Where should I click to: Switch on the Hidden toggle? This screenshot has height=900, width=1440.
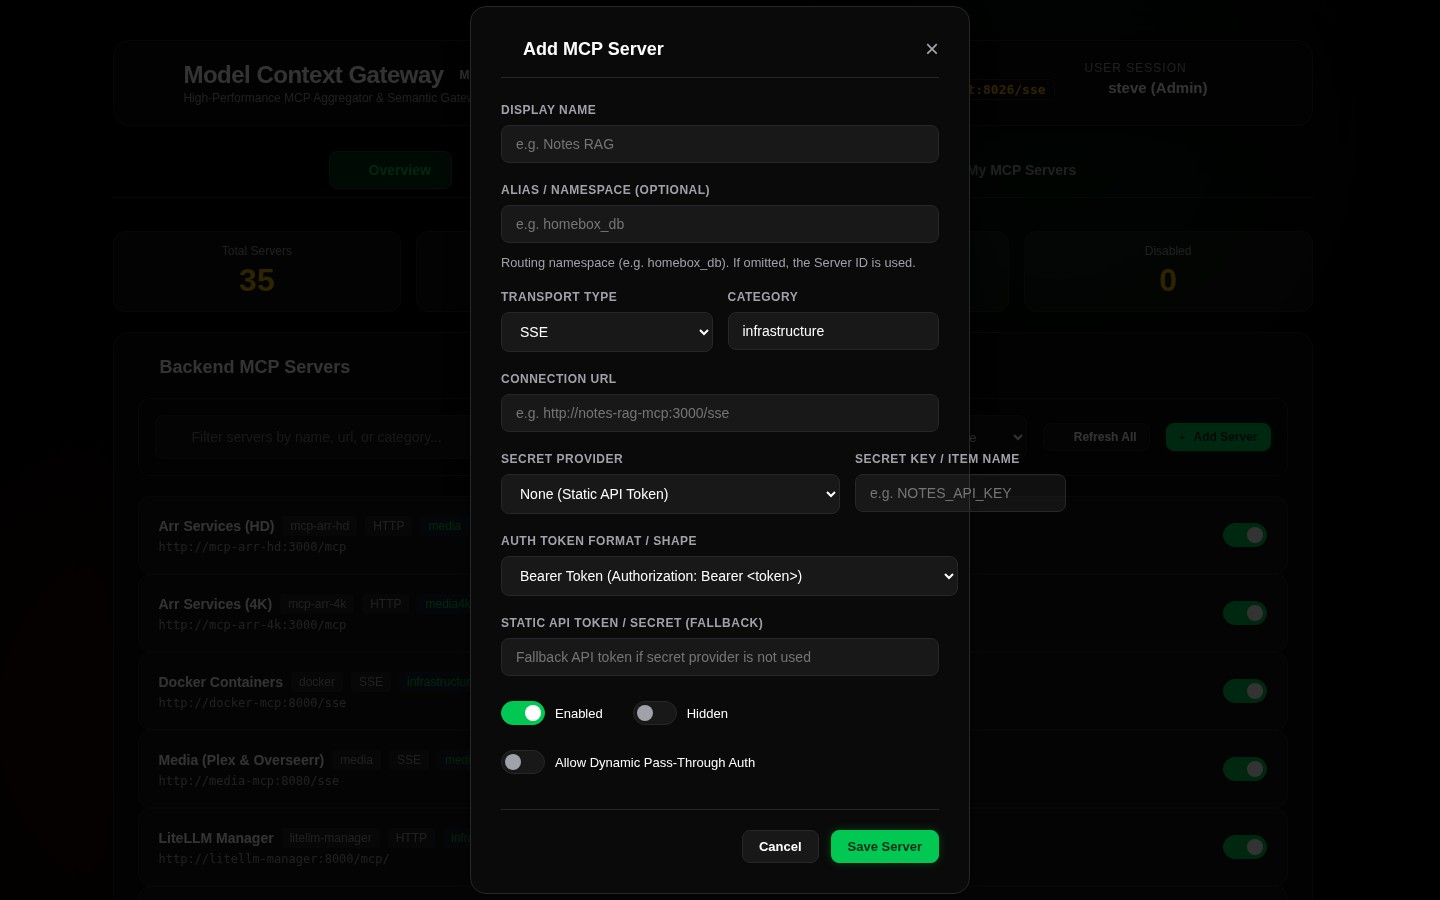[x=655, y=713]
